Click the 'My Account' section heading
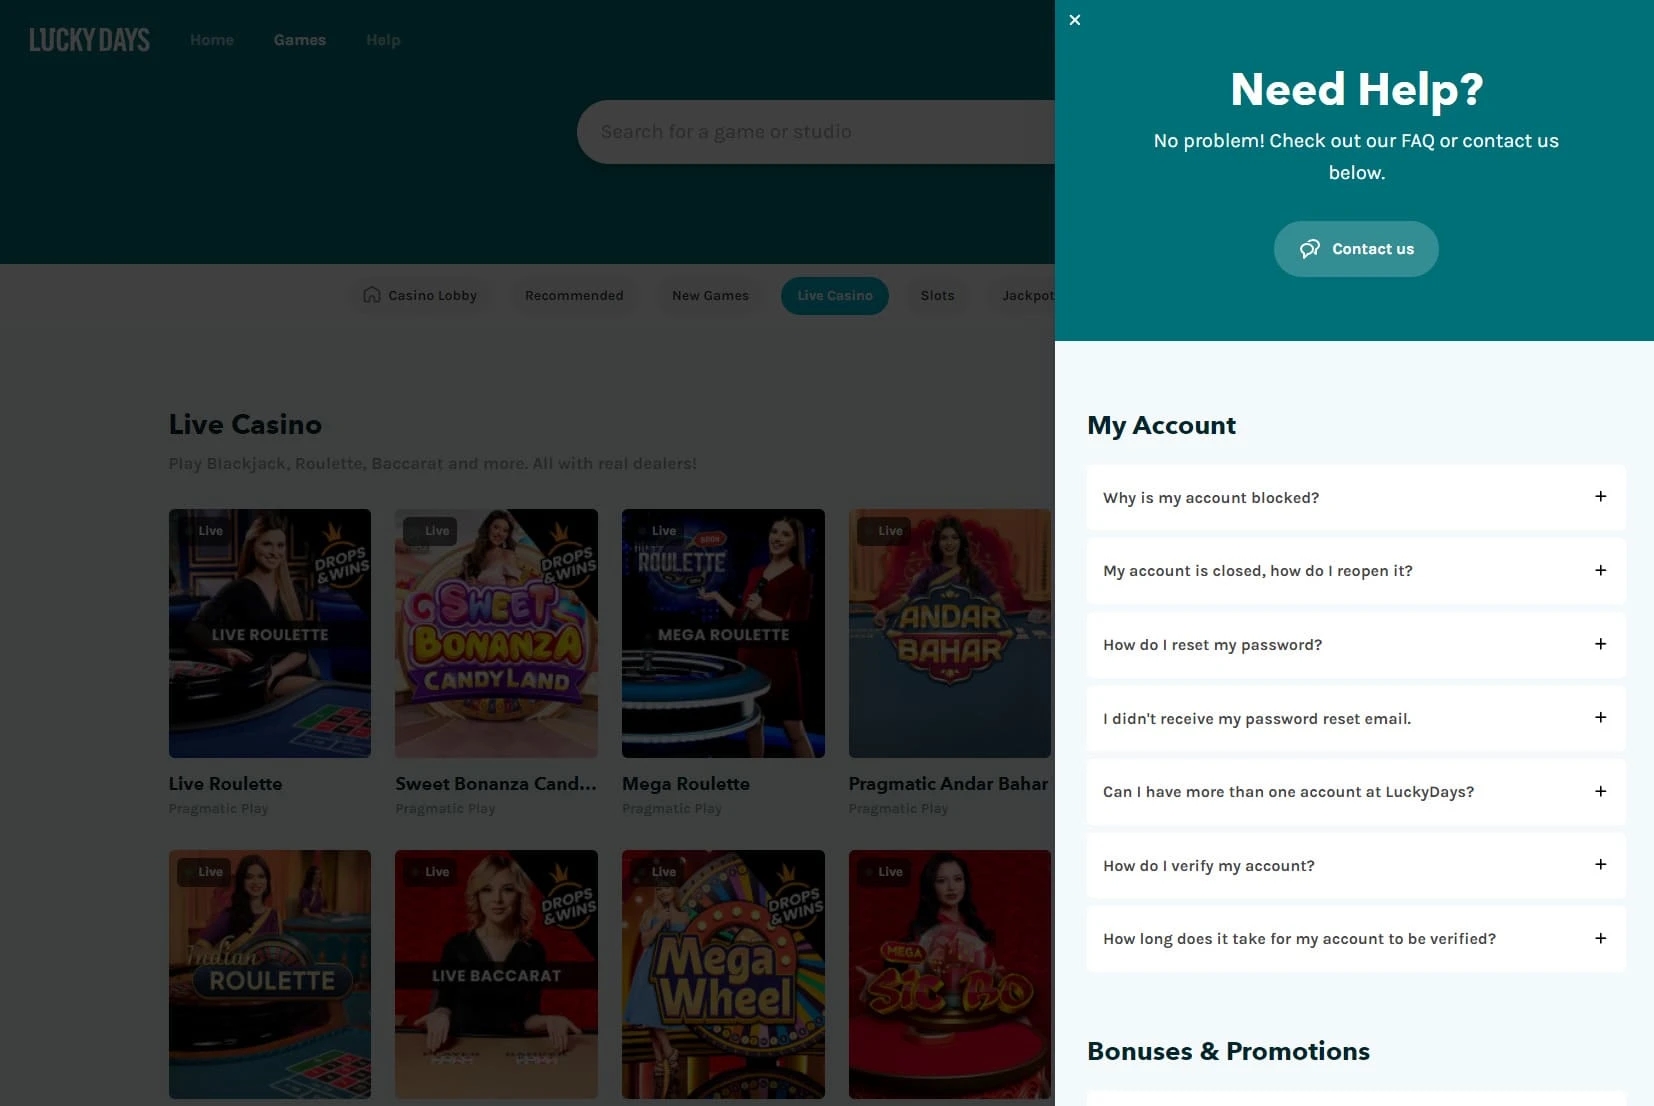The image size is (1654, 1106). pos(1161,426)
